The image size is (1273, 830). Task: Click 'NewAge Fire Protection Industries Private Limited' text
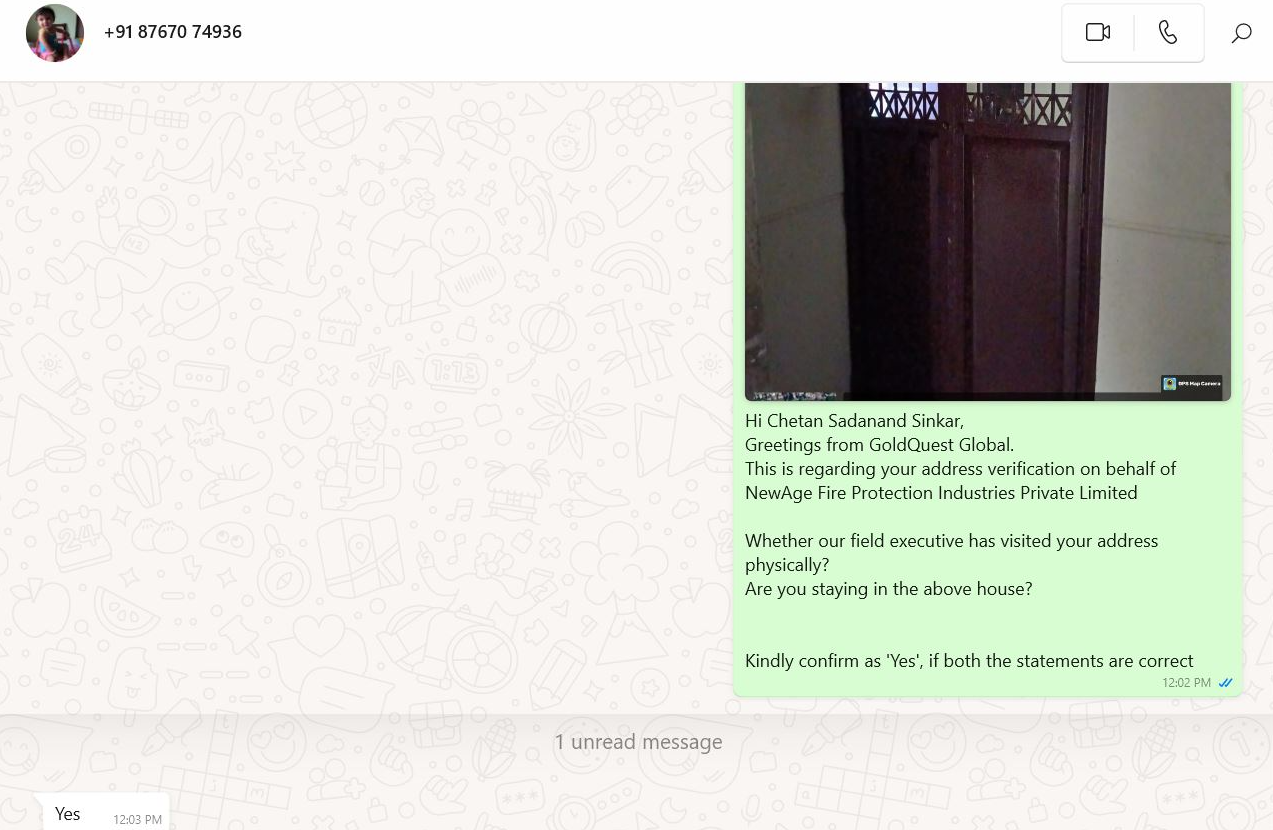point(941,493)
